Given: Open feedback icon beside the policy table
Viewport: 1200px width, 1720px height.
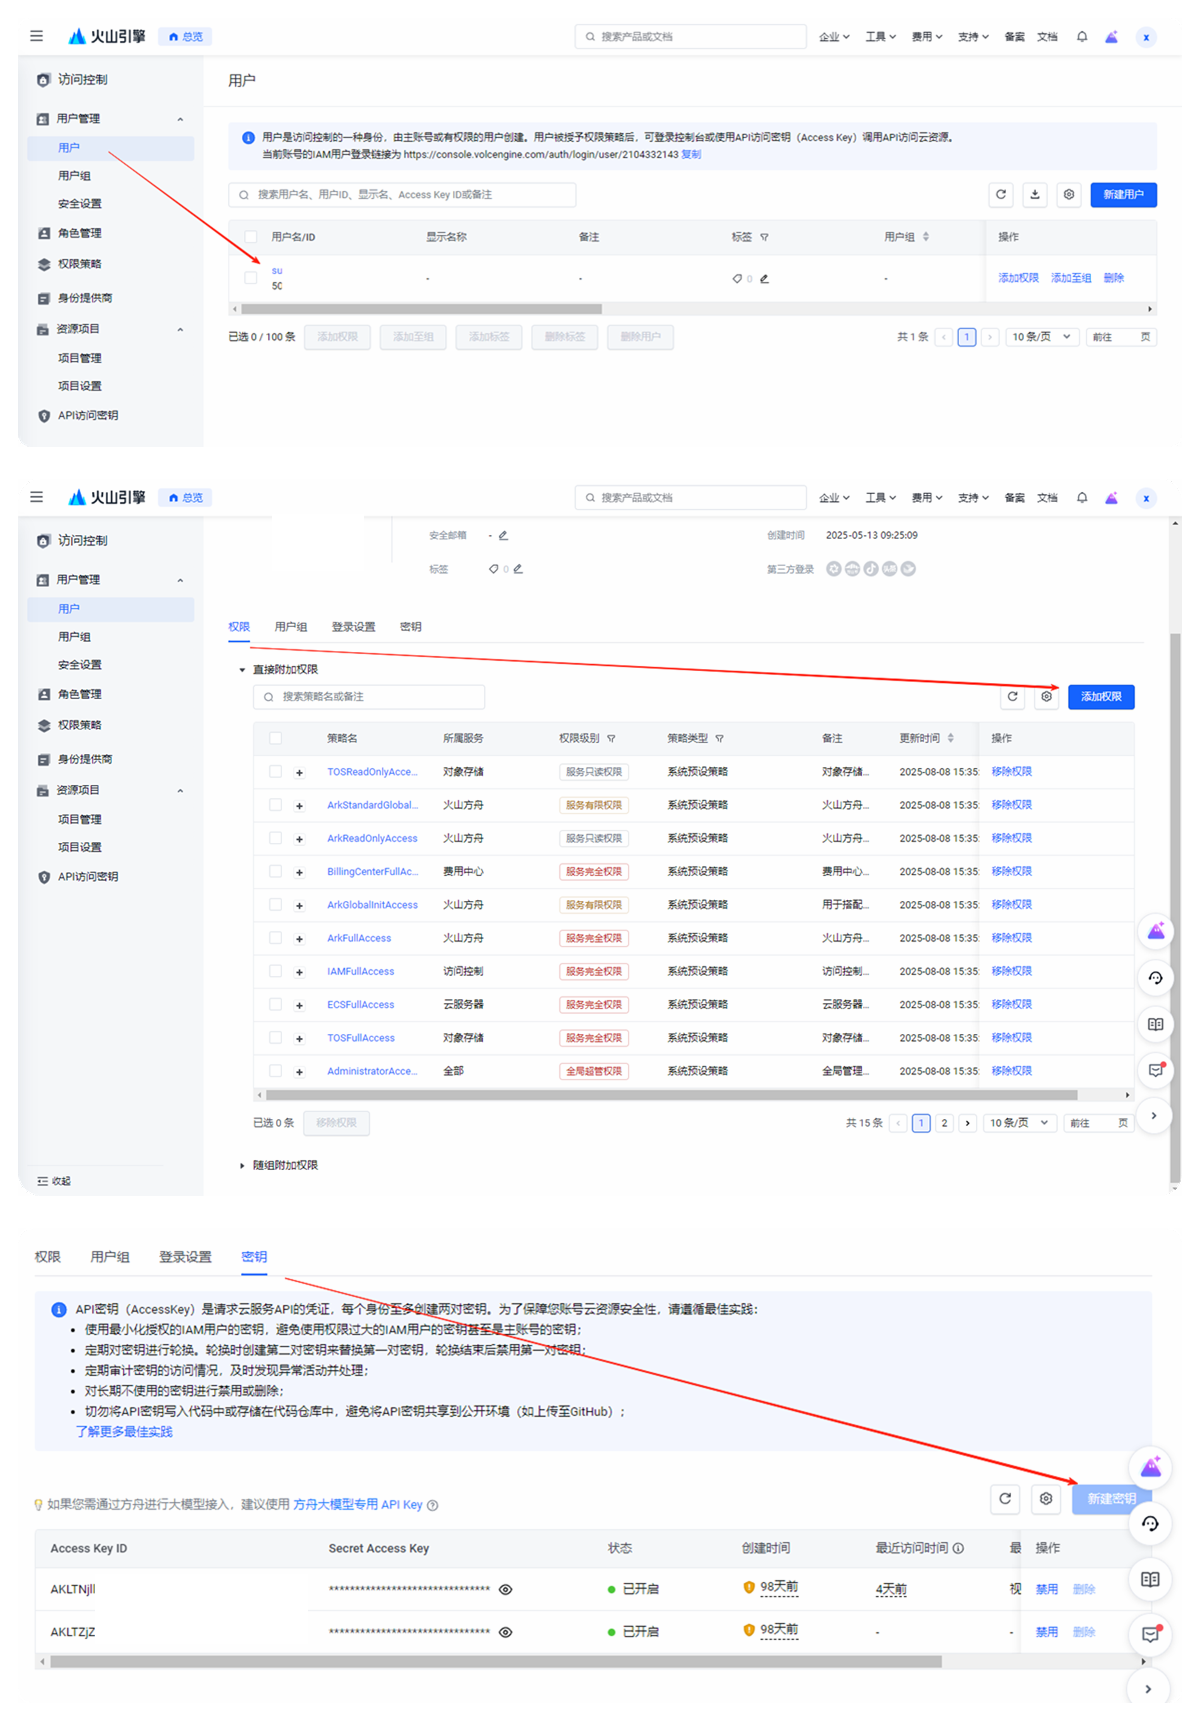Looking at the screenshot, I should tap(1156, 1070).
